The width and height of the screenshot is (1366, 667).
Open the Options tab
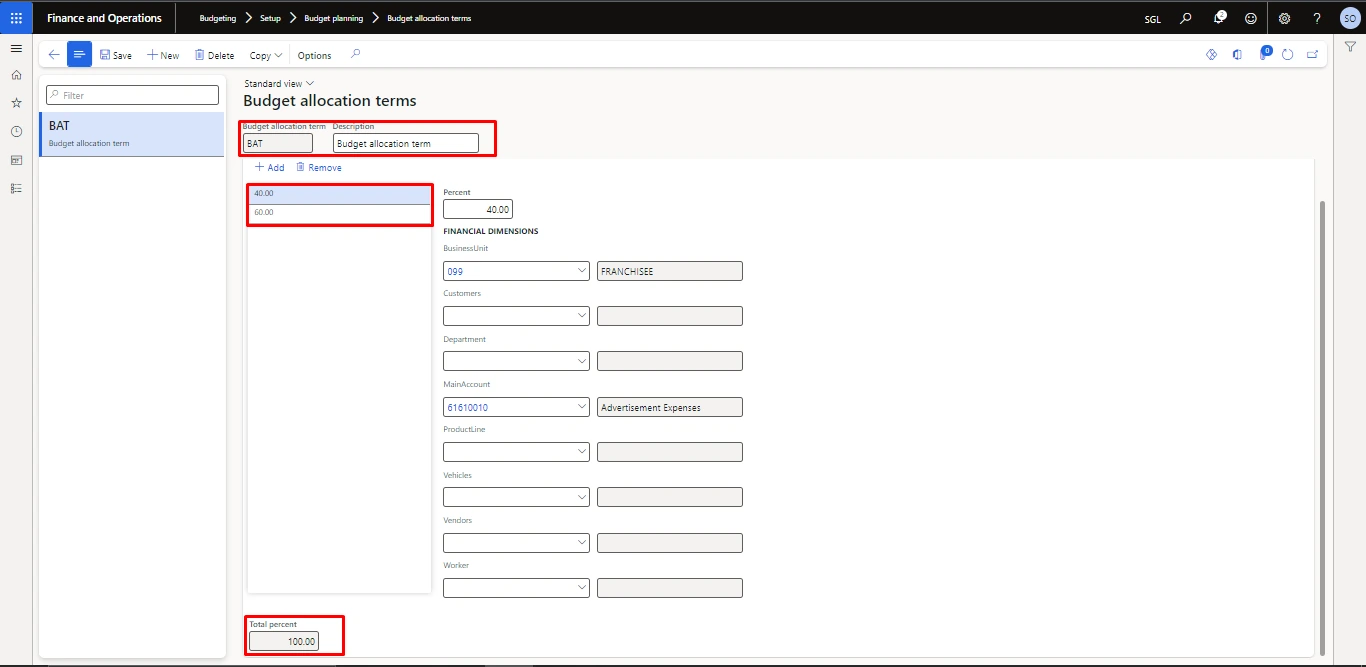pos(314,55)
